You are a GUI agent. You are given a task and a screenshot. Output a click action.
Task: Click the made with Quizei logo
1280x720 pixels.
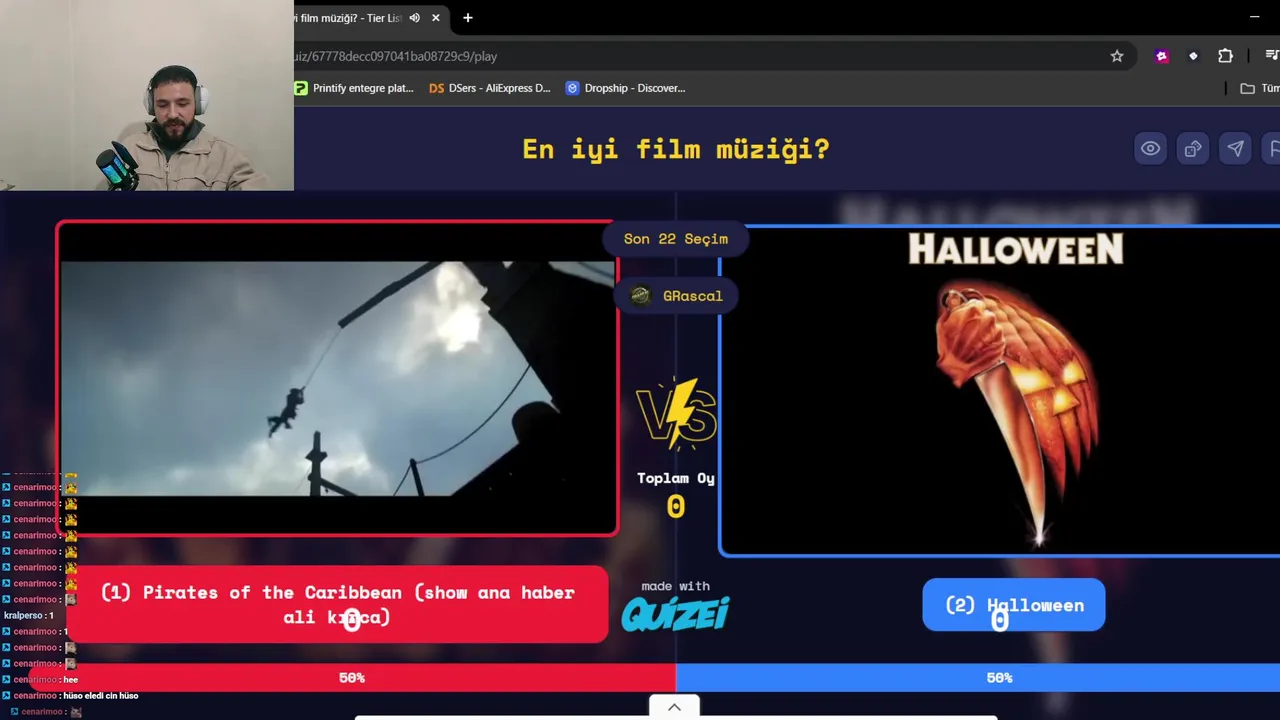[676, 606]
